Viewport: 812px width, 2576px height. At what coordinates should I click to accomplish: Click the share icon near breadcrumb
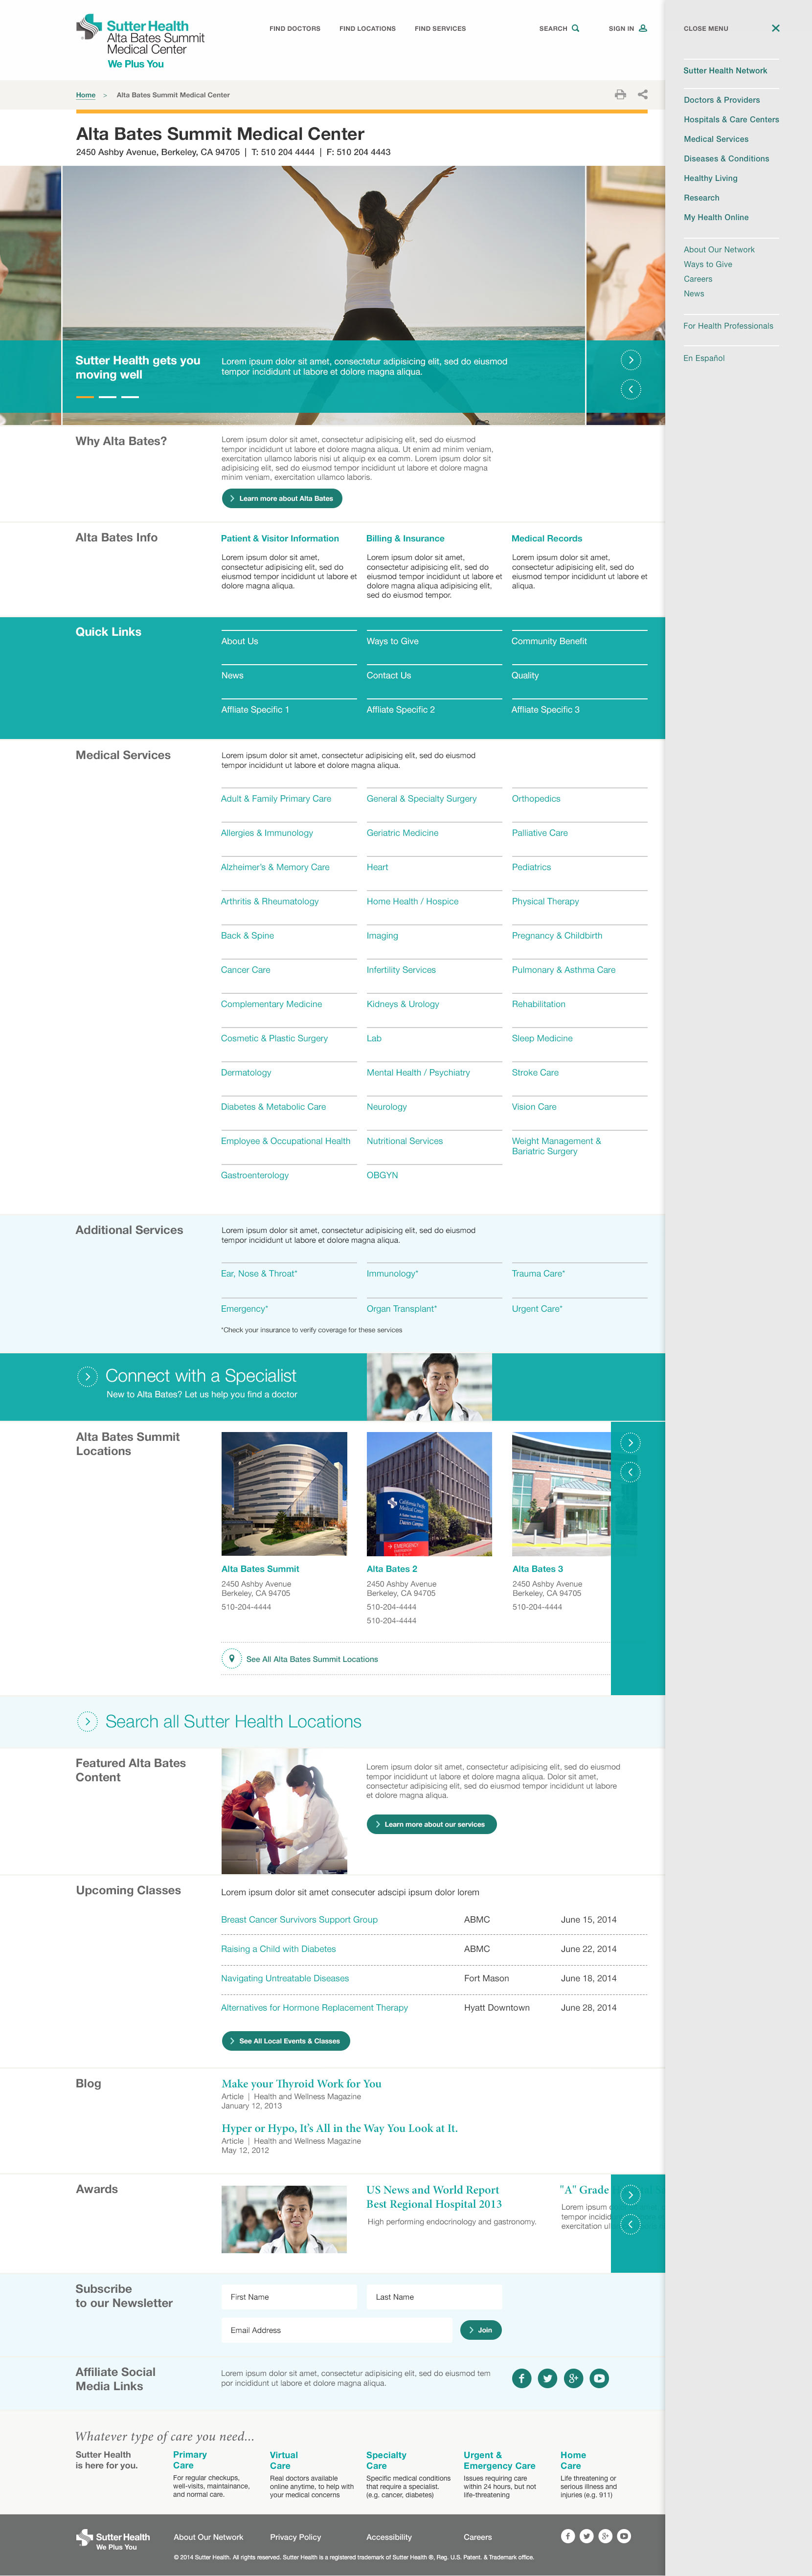pos(643,95)
